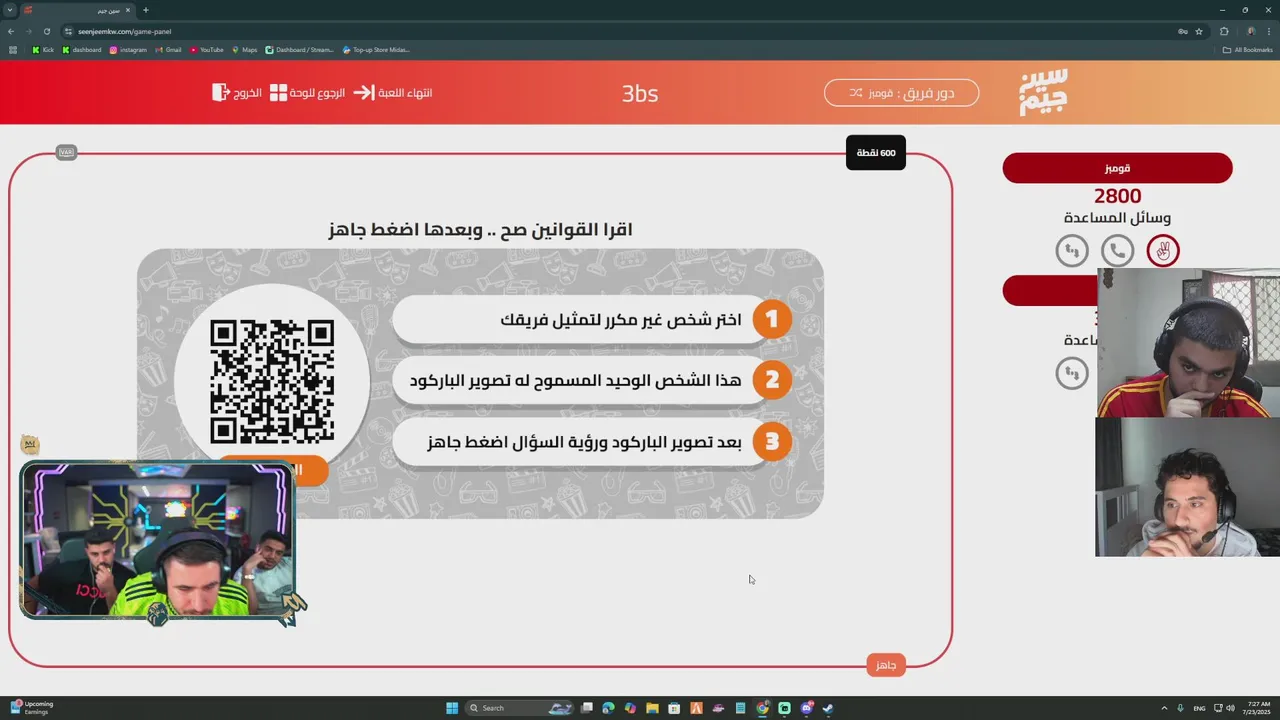Click the browser reload icon
The image size is (1280, 720).
[x=46, y=31]
